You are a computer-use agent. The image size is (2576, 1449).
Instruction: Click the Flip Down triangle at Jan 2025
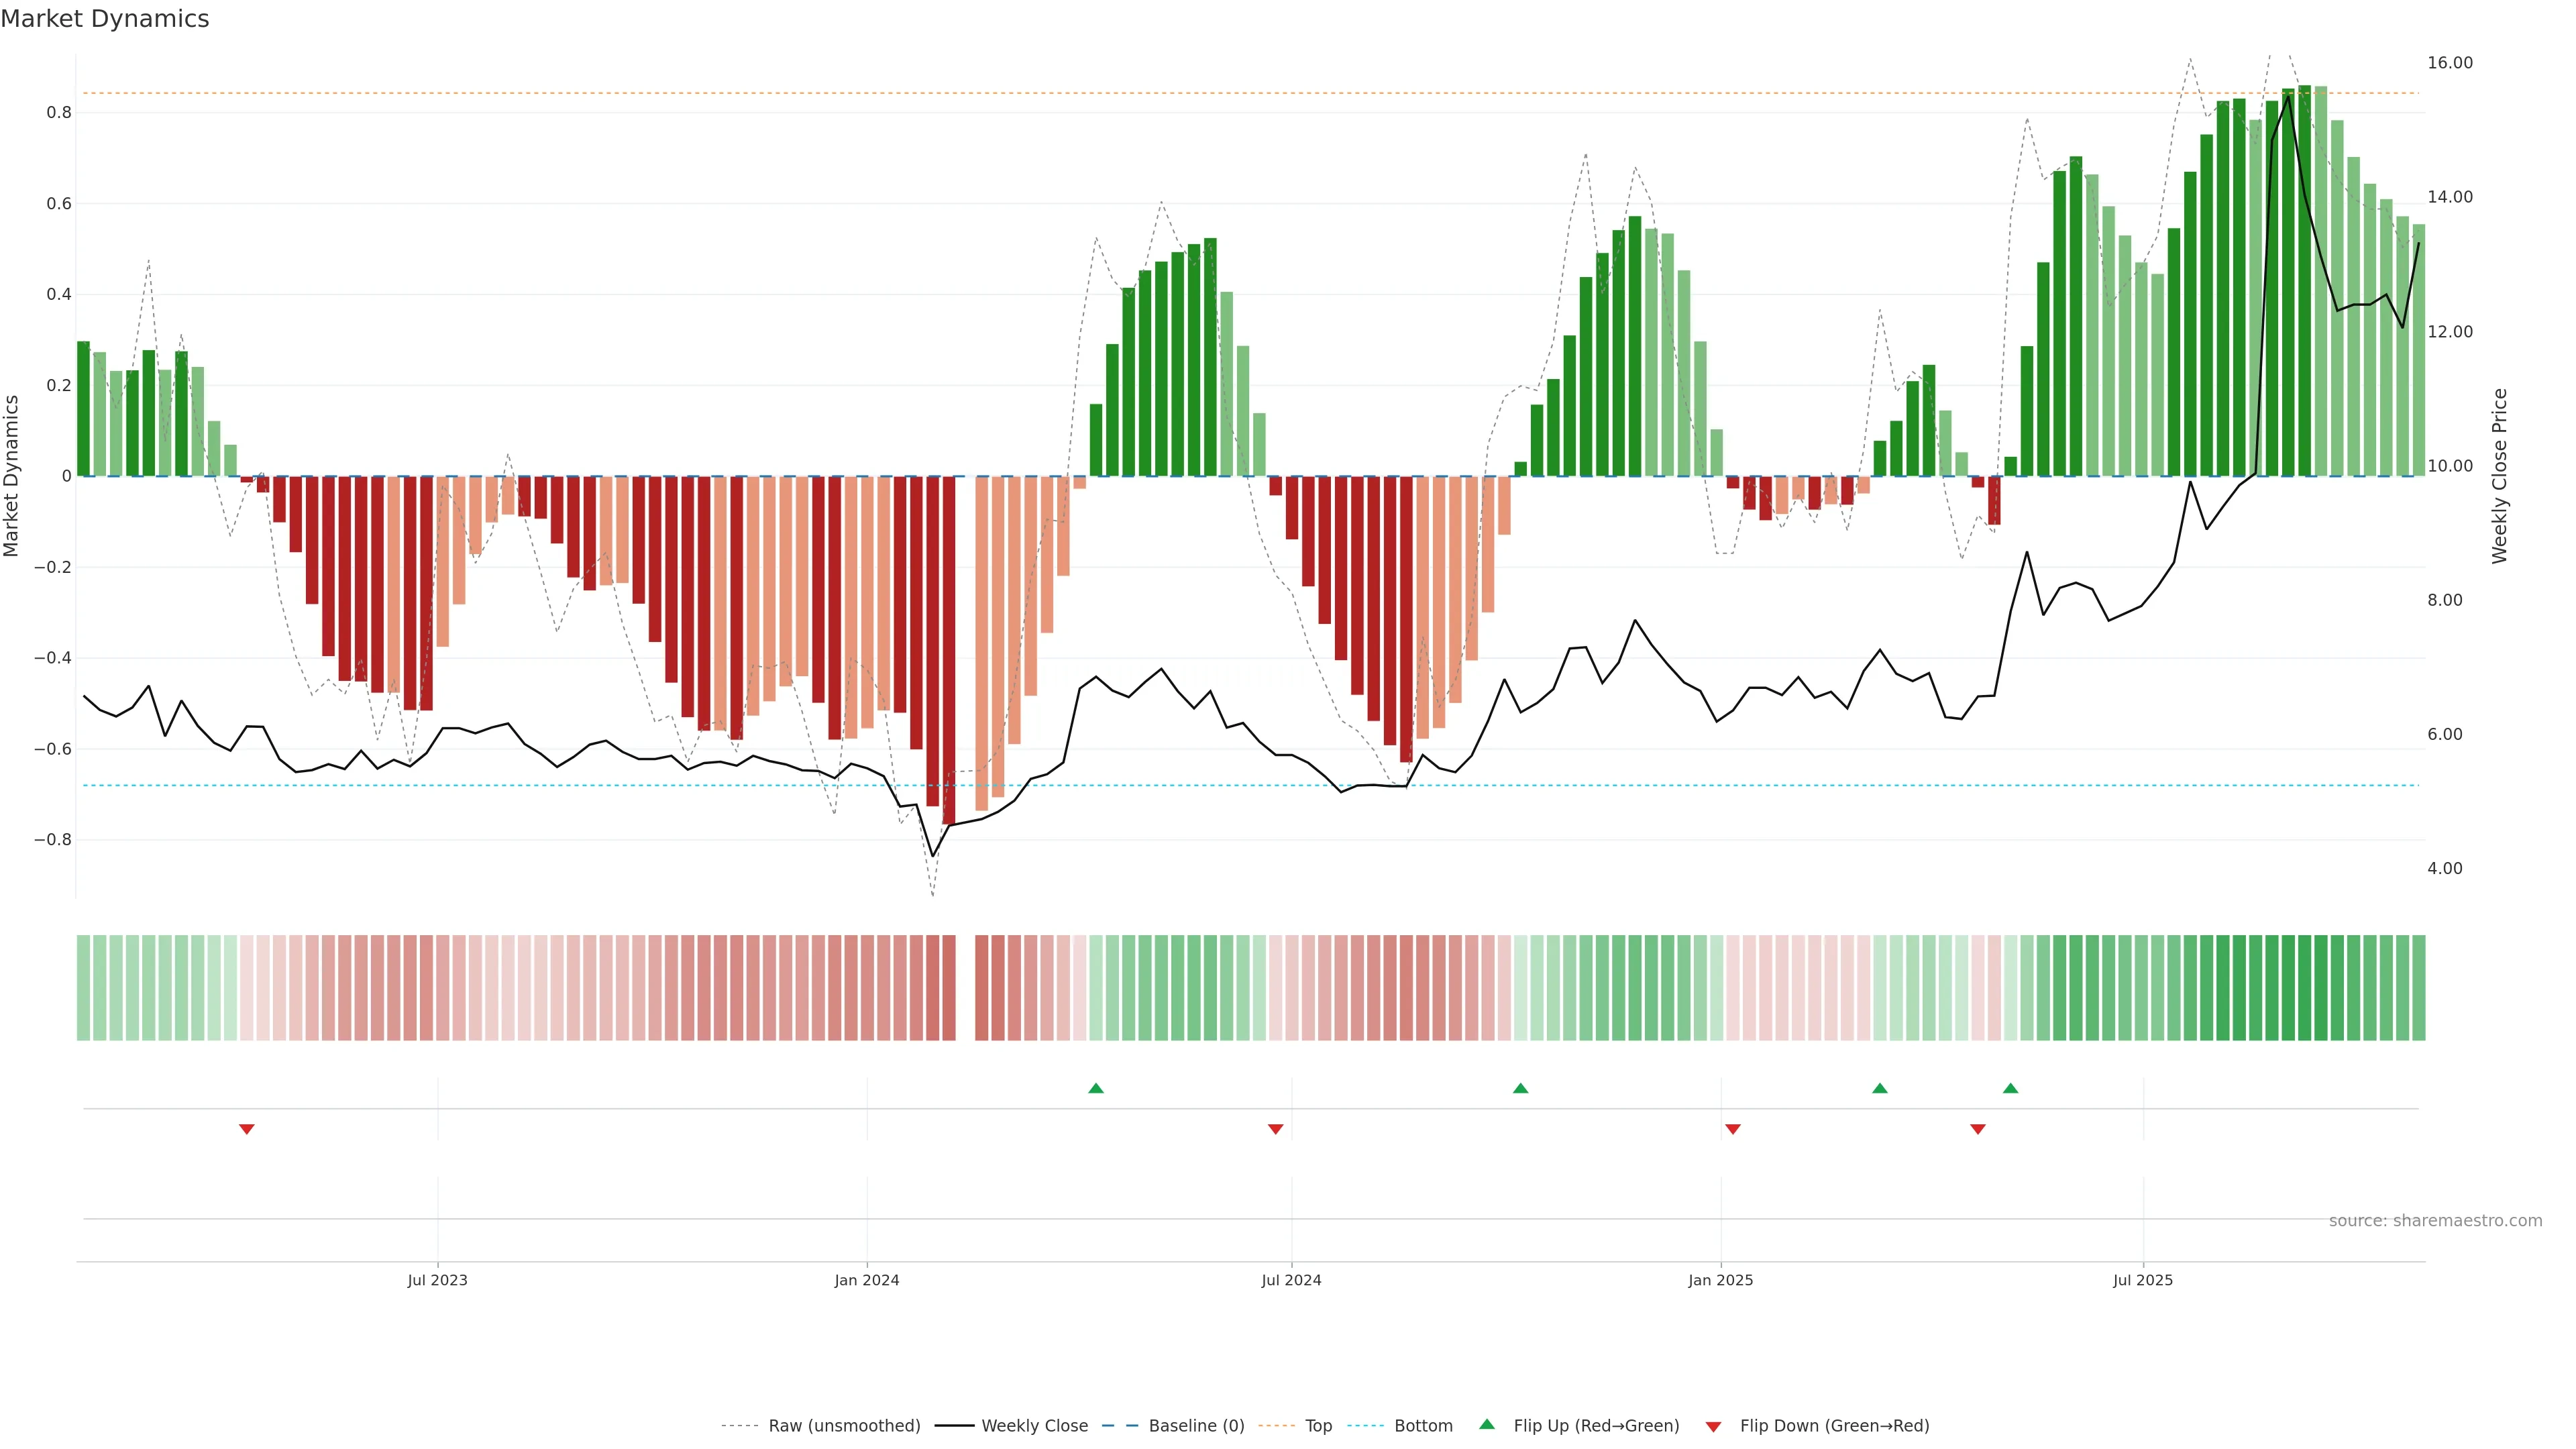[1733, 1129]
